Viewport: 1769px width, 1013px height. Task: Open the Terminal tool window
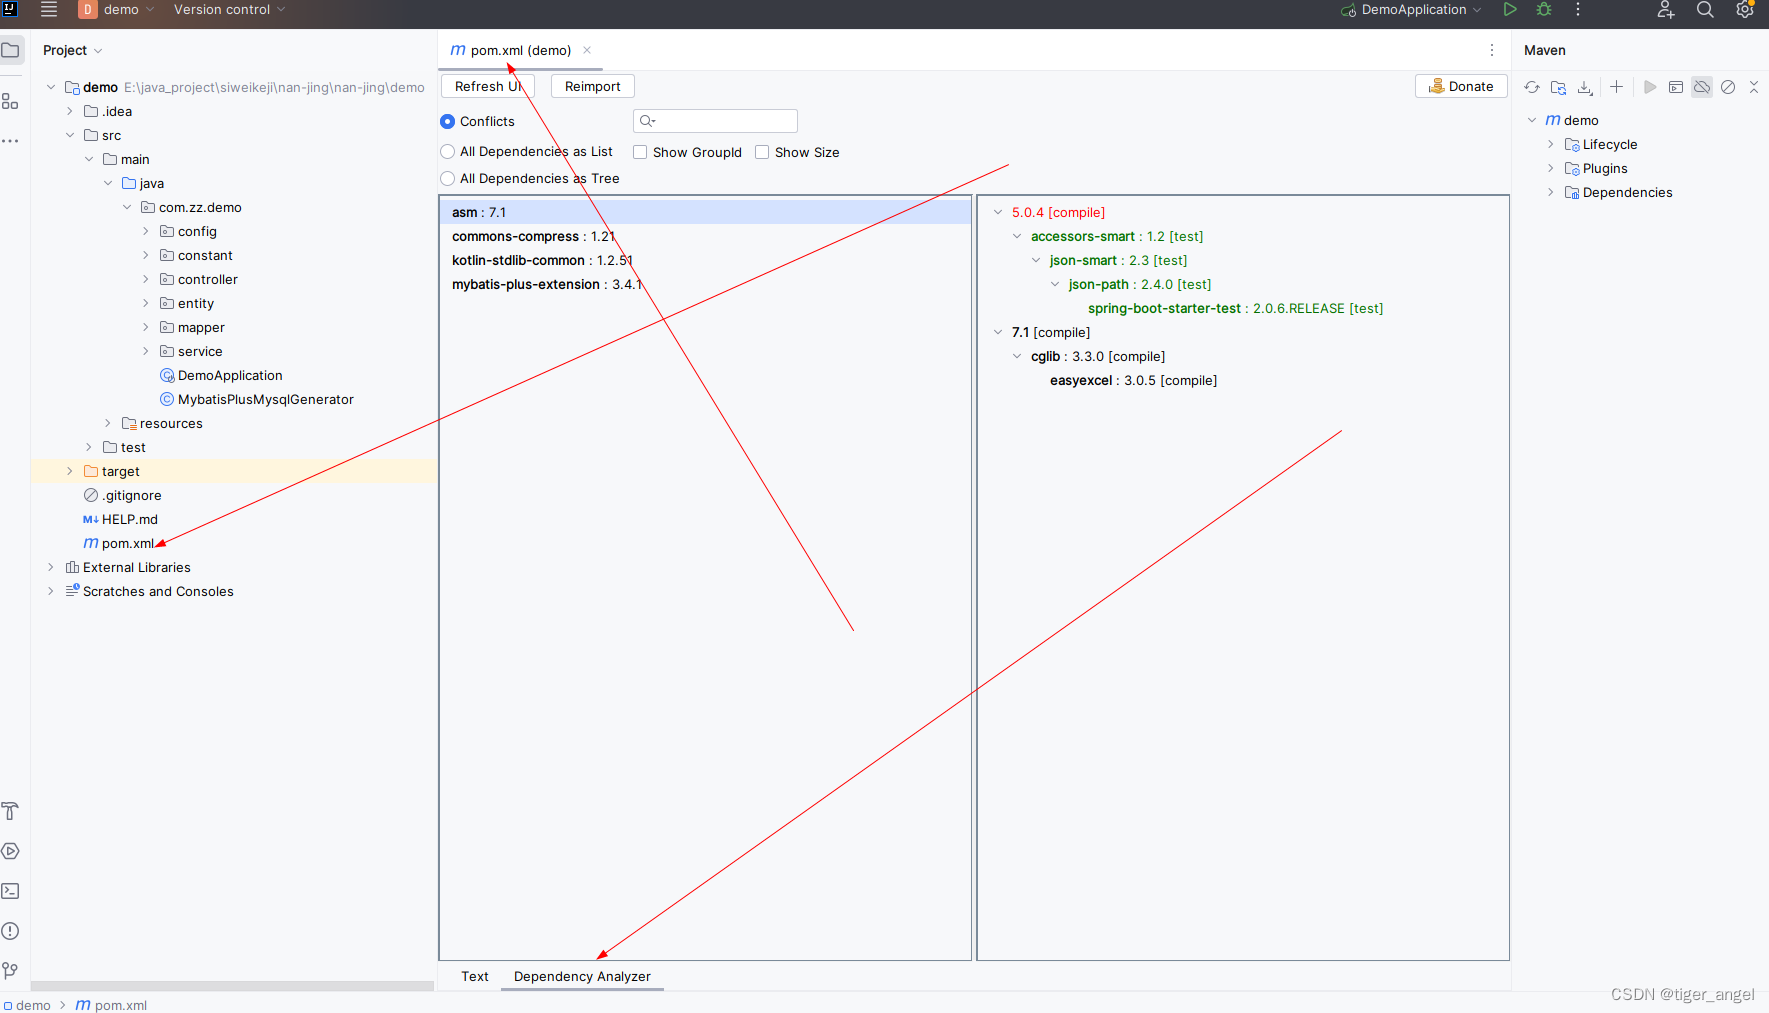point(11,891)
